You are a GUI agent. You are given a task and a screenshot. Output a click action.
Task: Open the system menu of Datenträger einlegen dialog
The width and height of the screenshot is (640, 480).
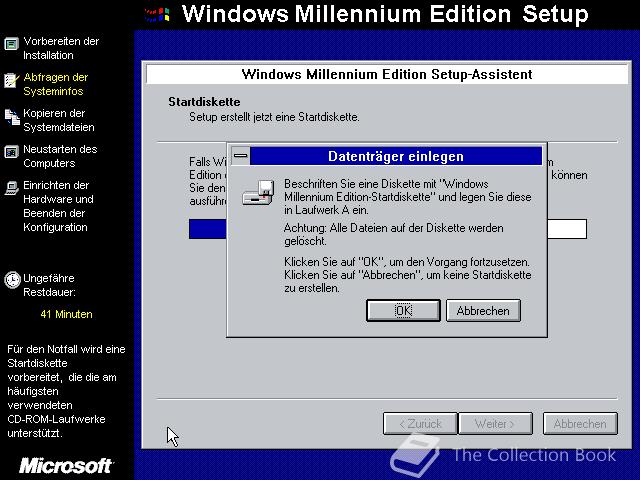point(240,156)
